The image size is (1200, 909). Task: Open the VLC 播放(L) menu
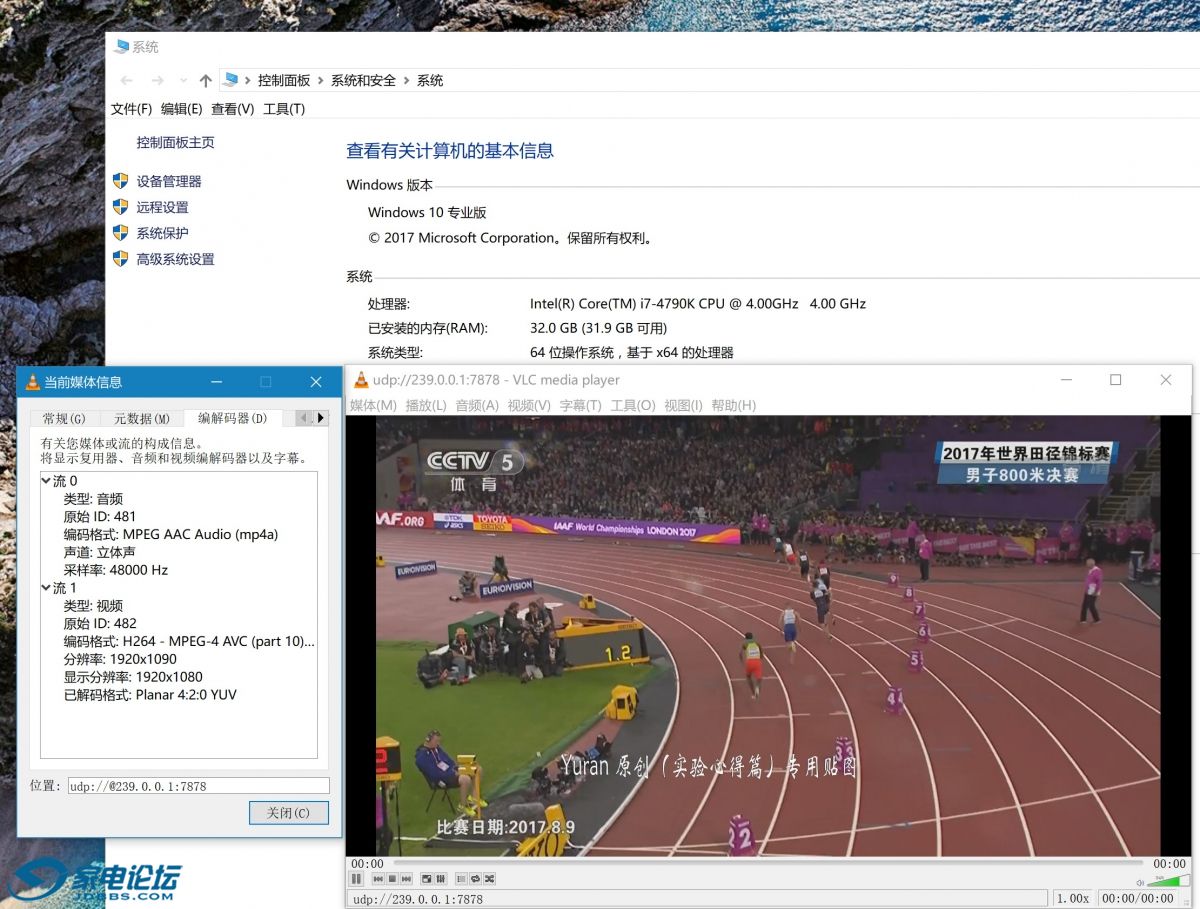(x=426, y=405)
